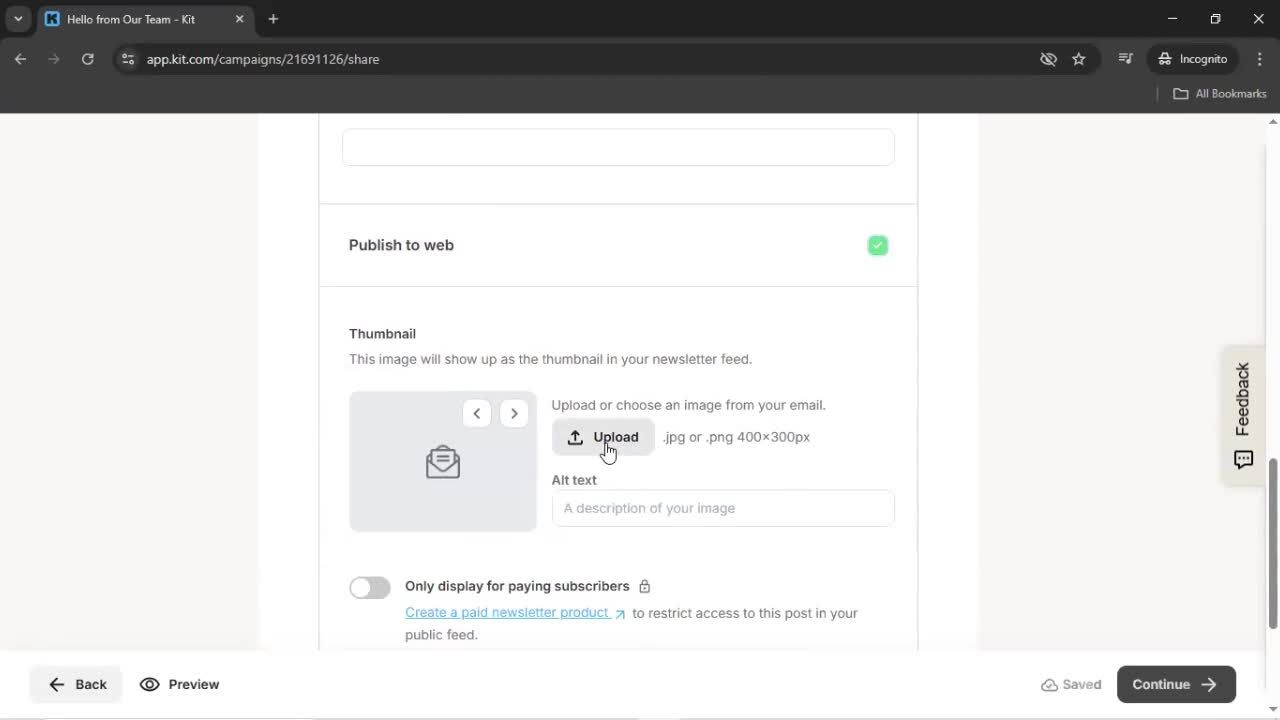Click the Feedback speech bubble icon
Viewport: 1280px width, 720px height.
(1243, 459)
